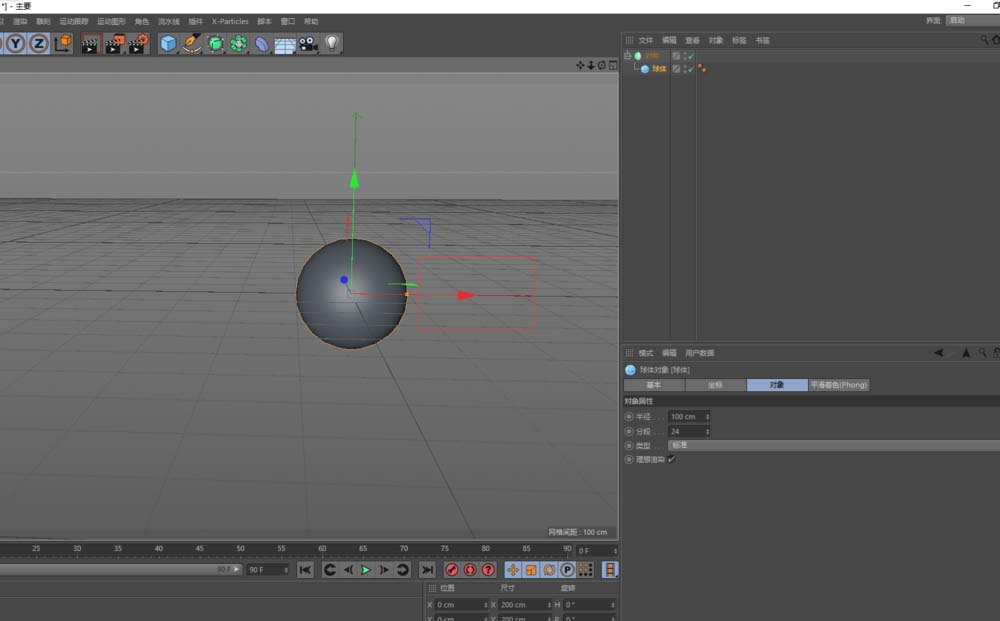The image size is (1000, 621).
Task: Click the X position input field
Action: click(x=460, y=604)
